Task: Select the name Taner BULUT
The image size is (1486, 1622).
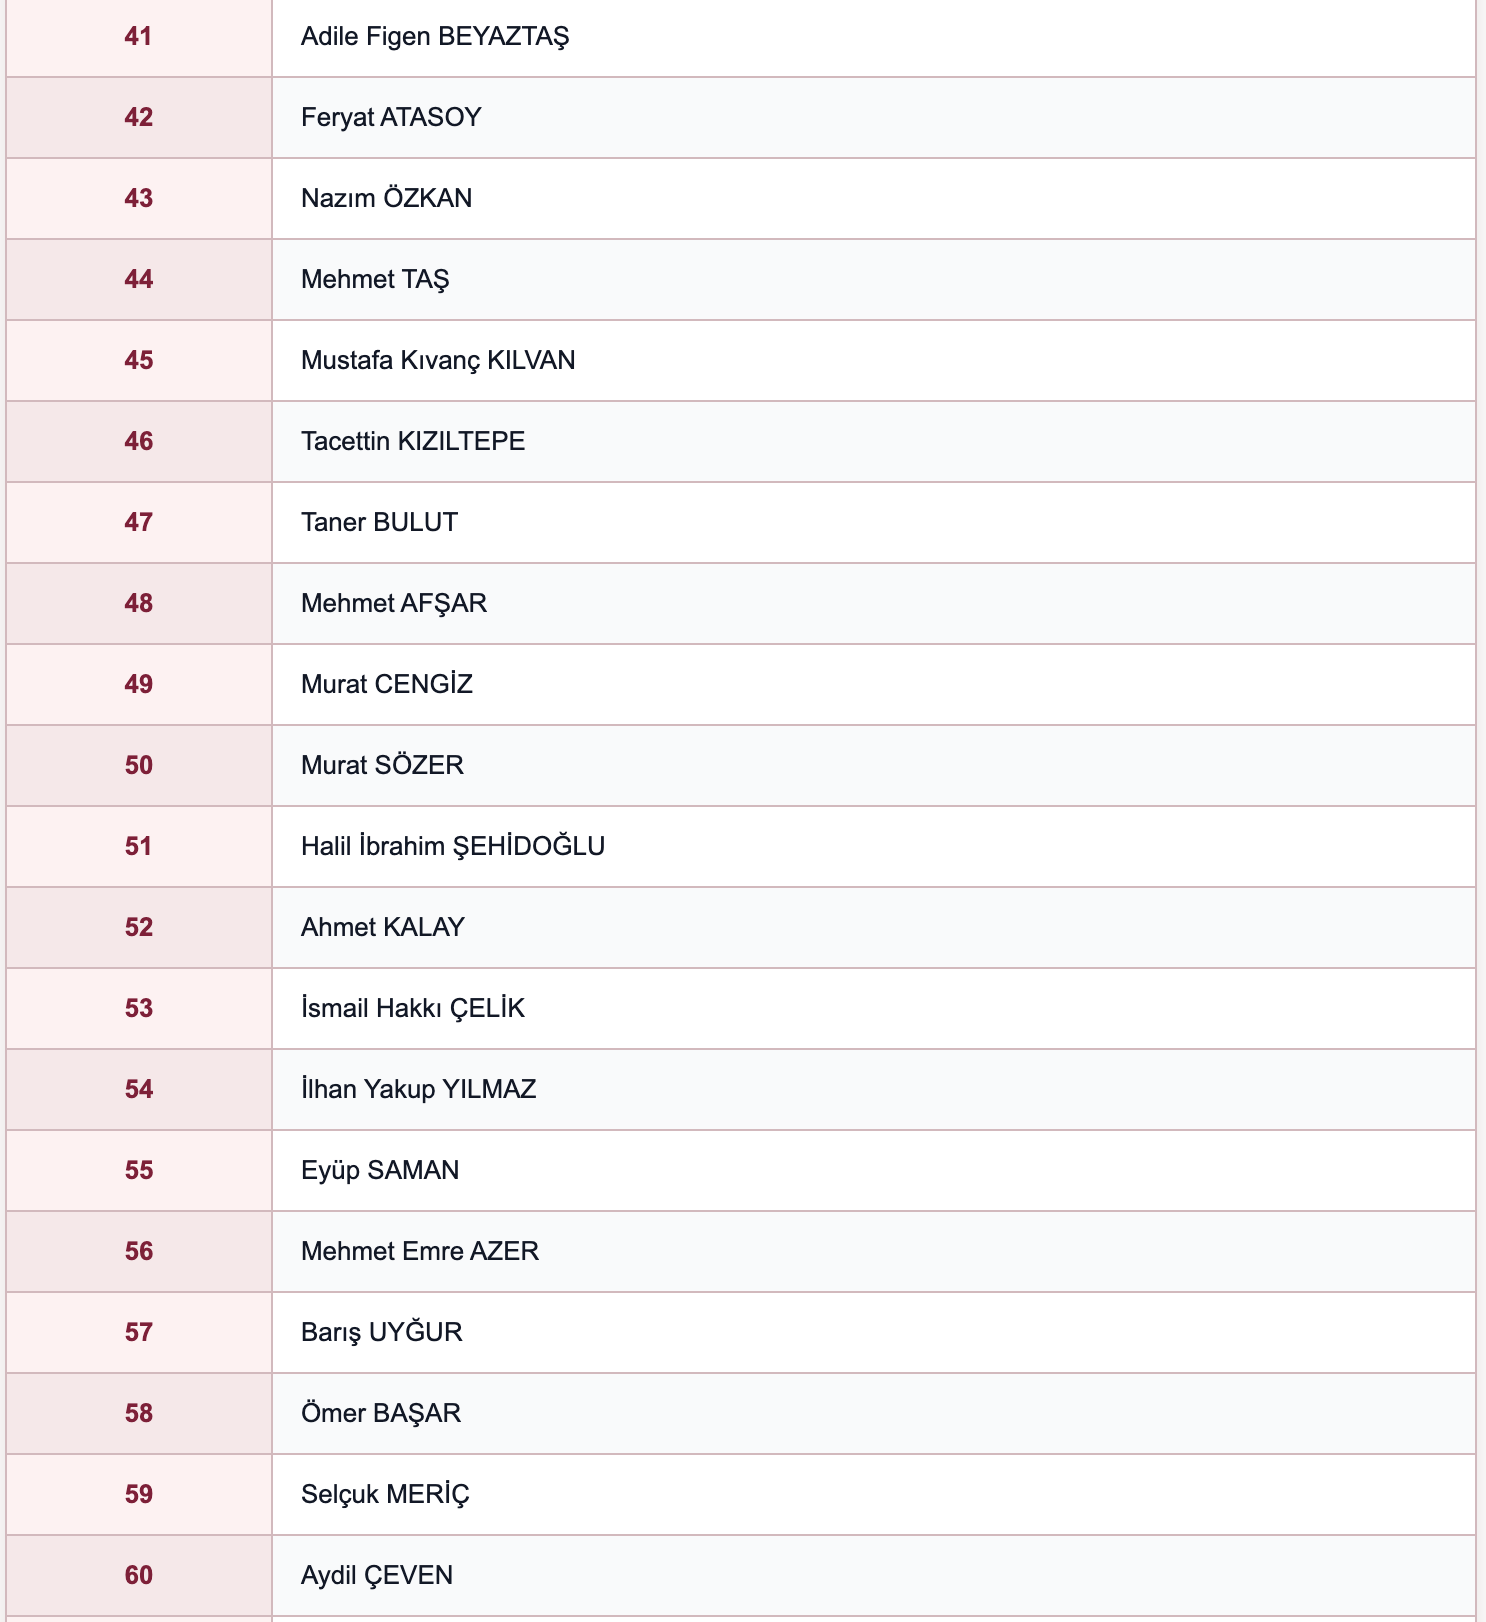Action: point(379,522)
